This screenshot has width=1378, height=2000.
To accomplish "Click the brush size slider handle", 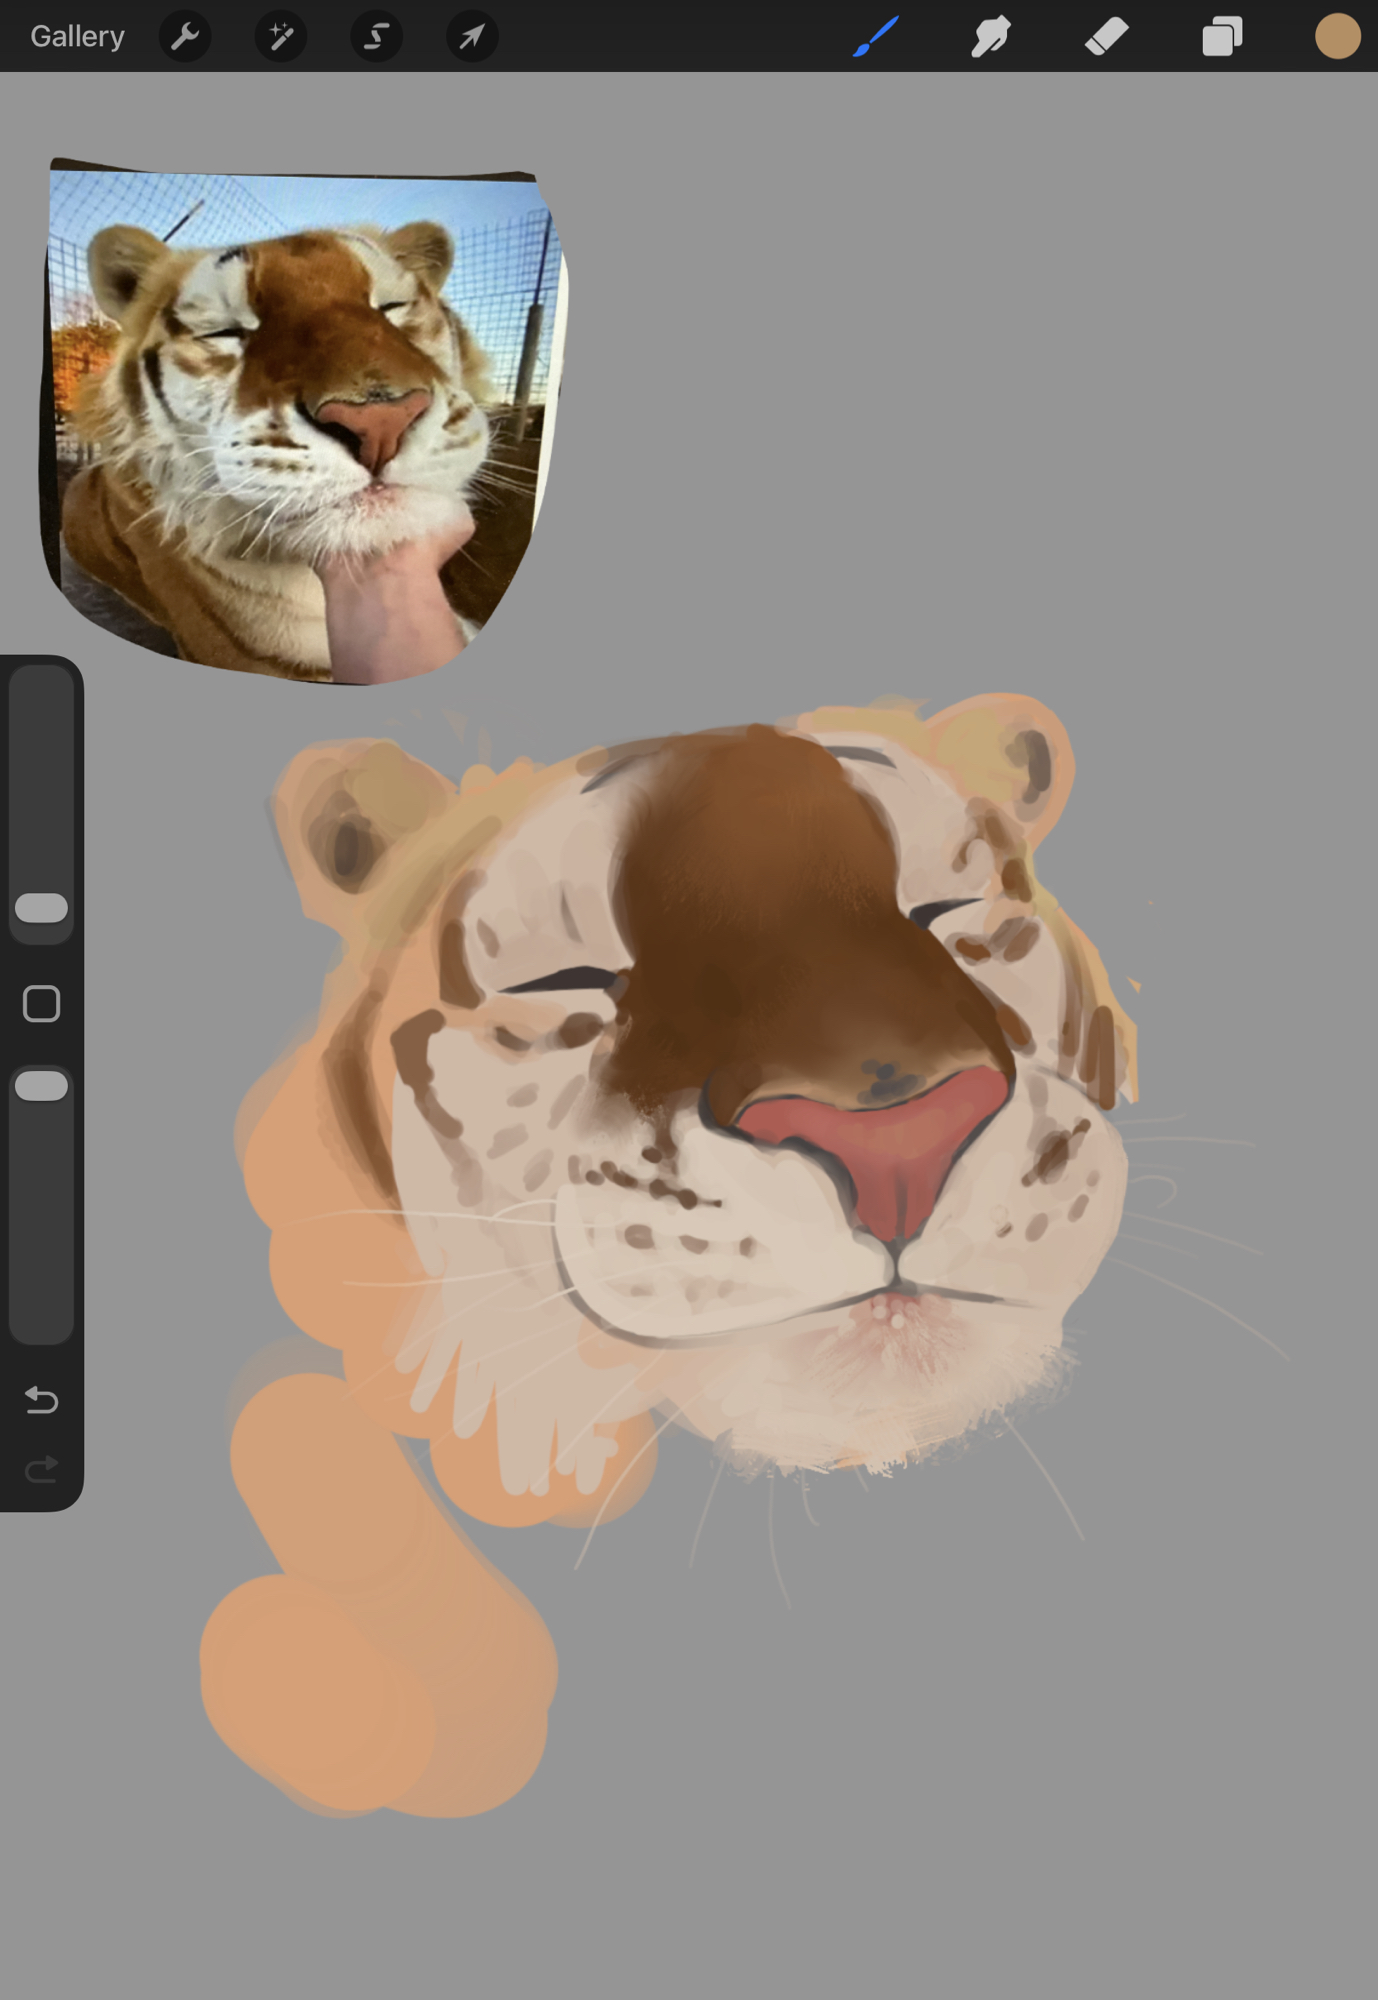I will (x=42, y=908).
